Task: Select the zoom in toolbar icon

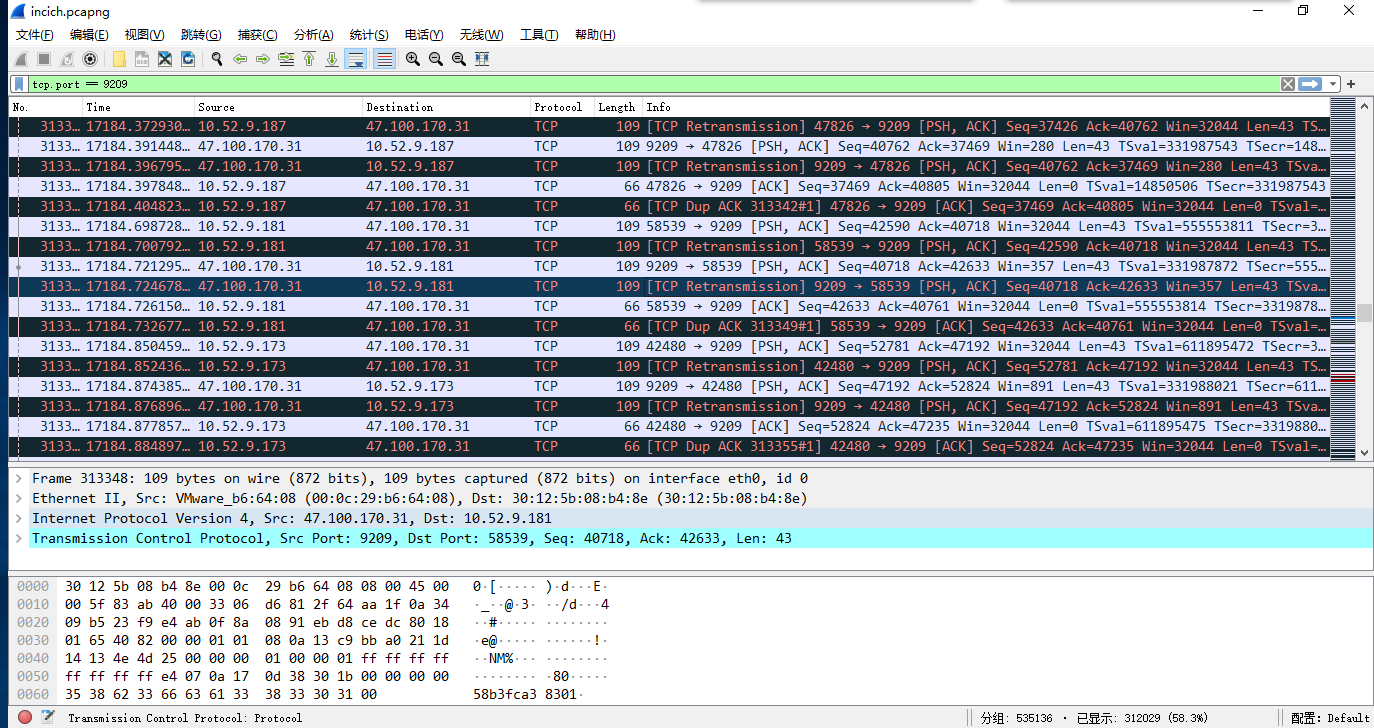Action: point(412,58)
